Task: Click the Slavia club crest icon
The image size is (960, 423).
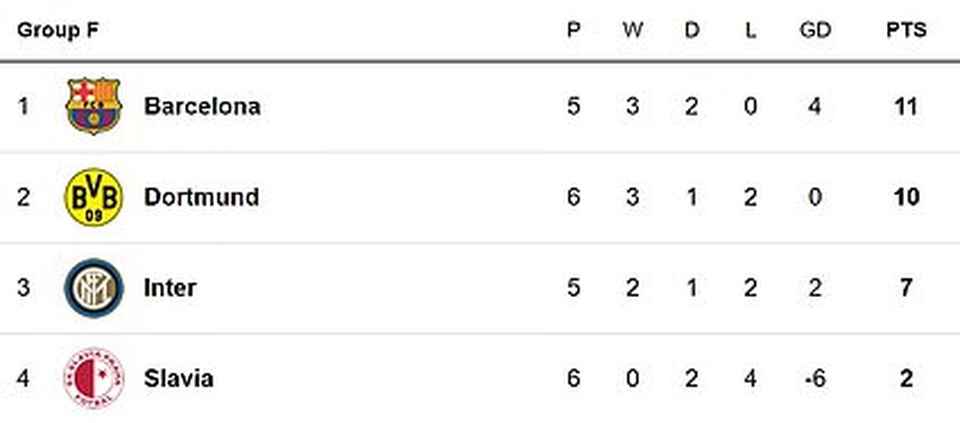Action: 93,379
